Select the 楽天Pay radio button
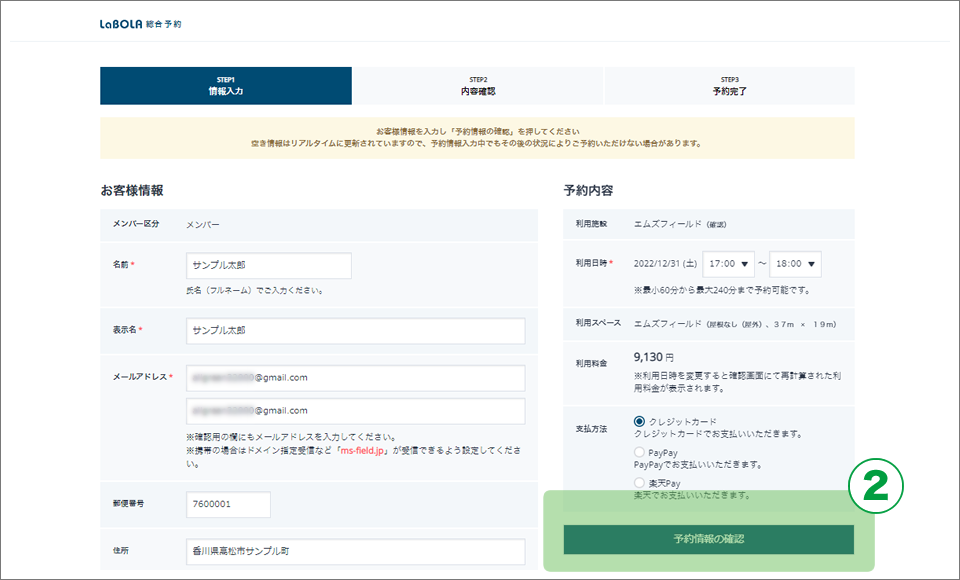 point(640,484)
